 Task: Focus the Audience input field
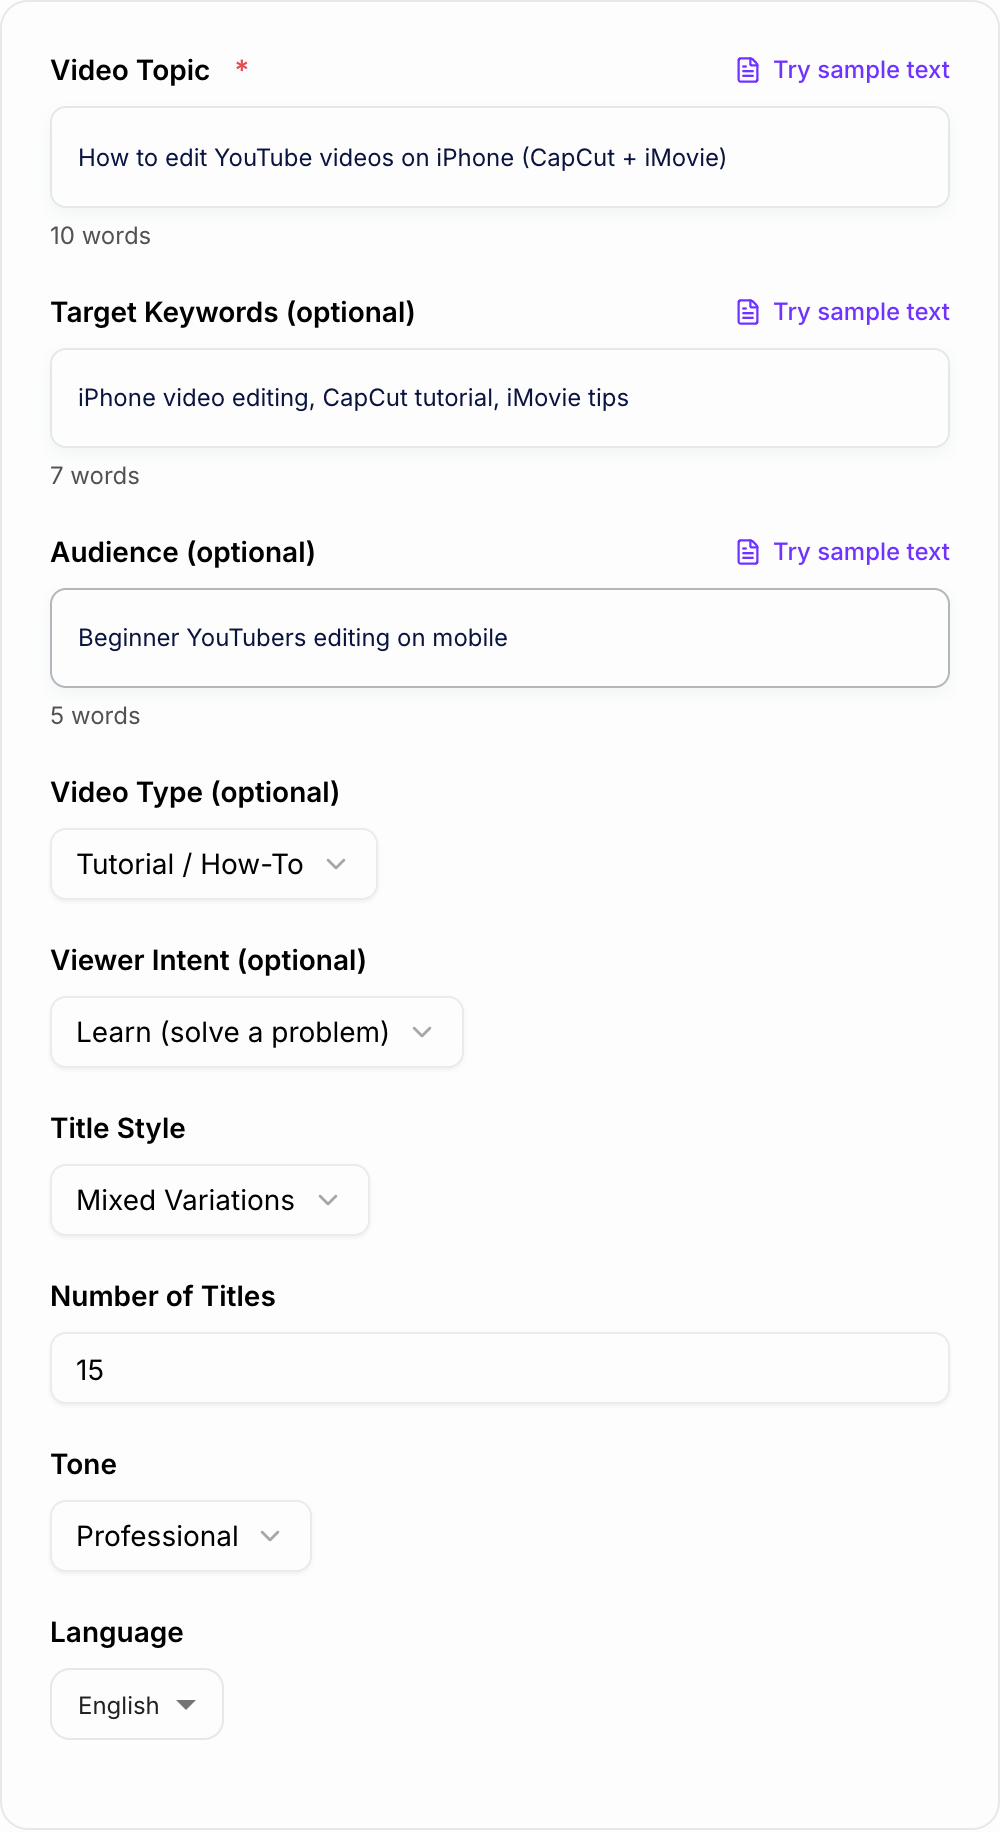(500, 638)
